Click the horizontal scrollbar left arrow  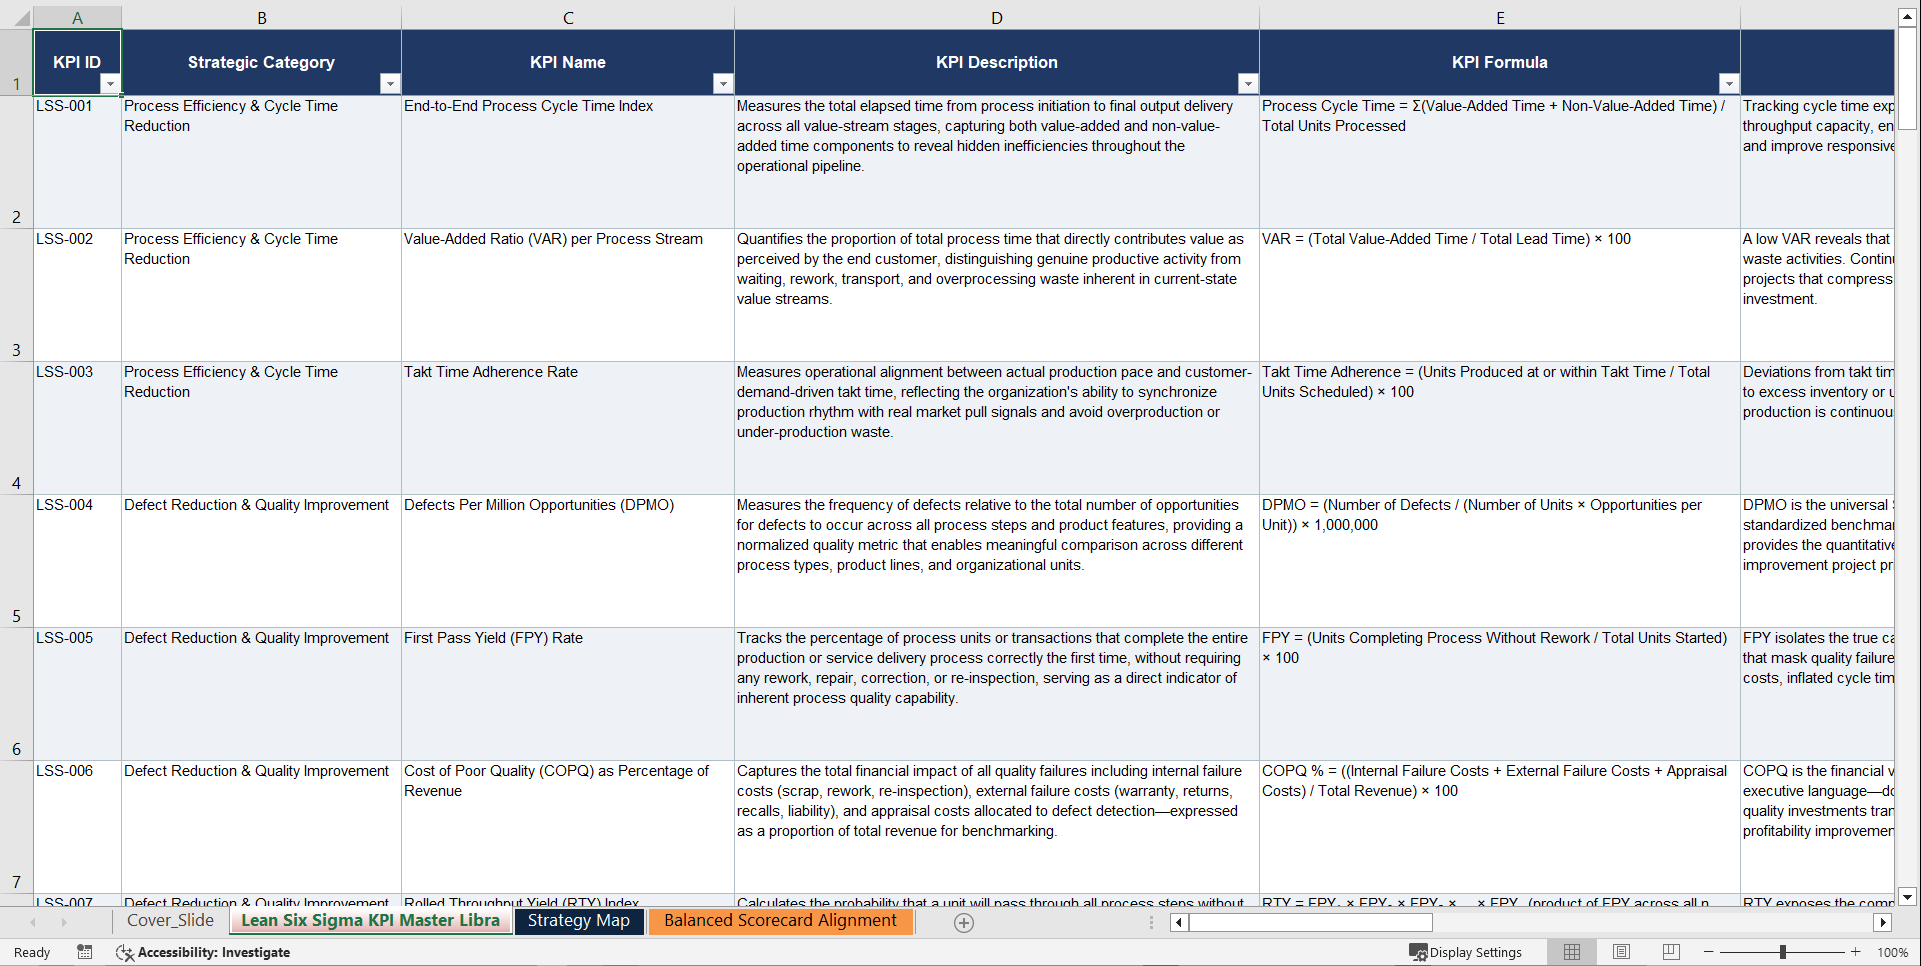pos(1179,923)
